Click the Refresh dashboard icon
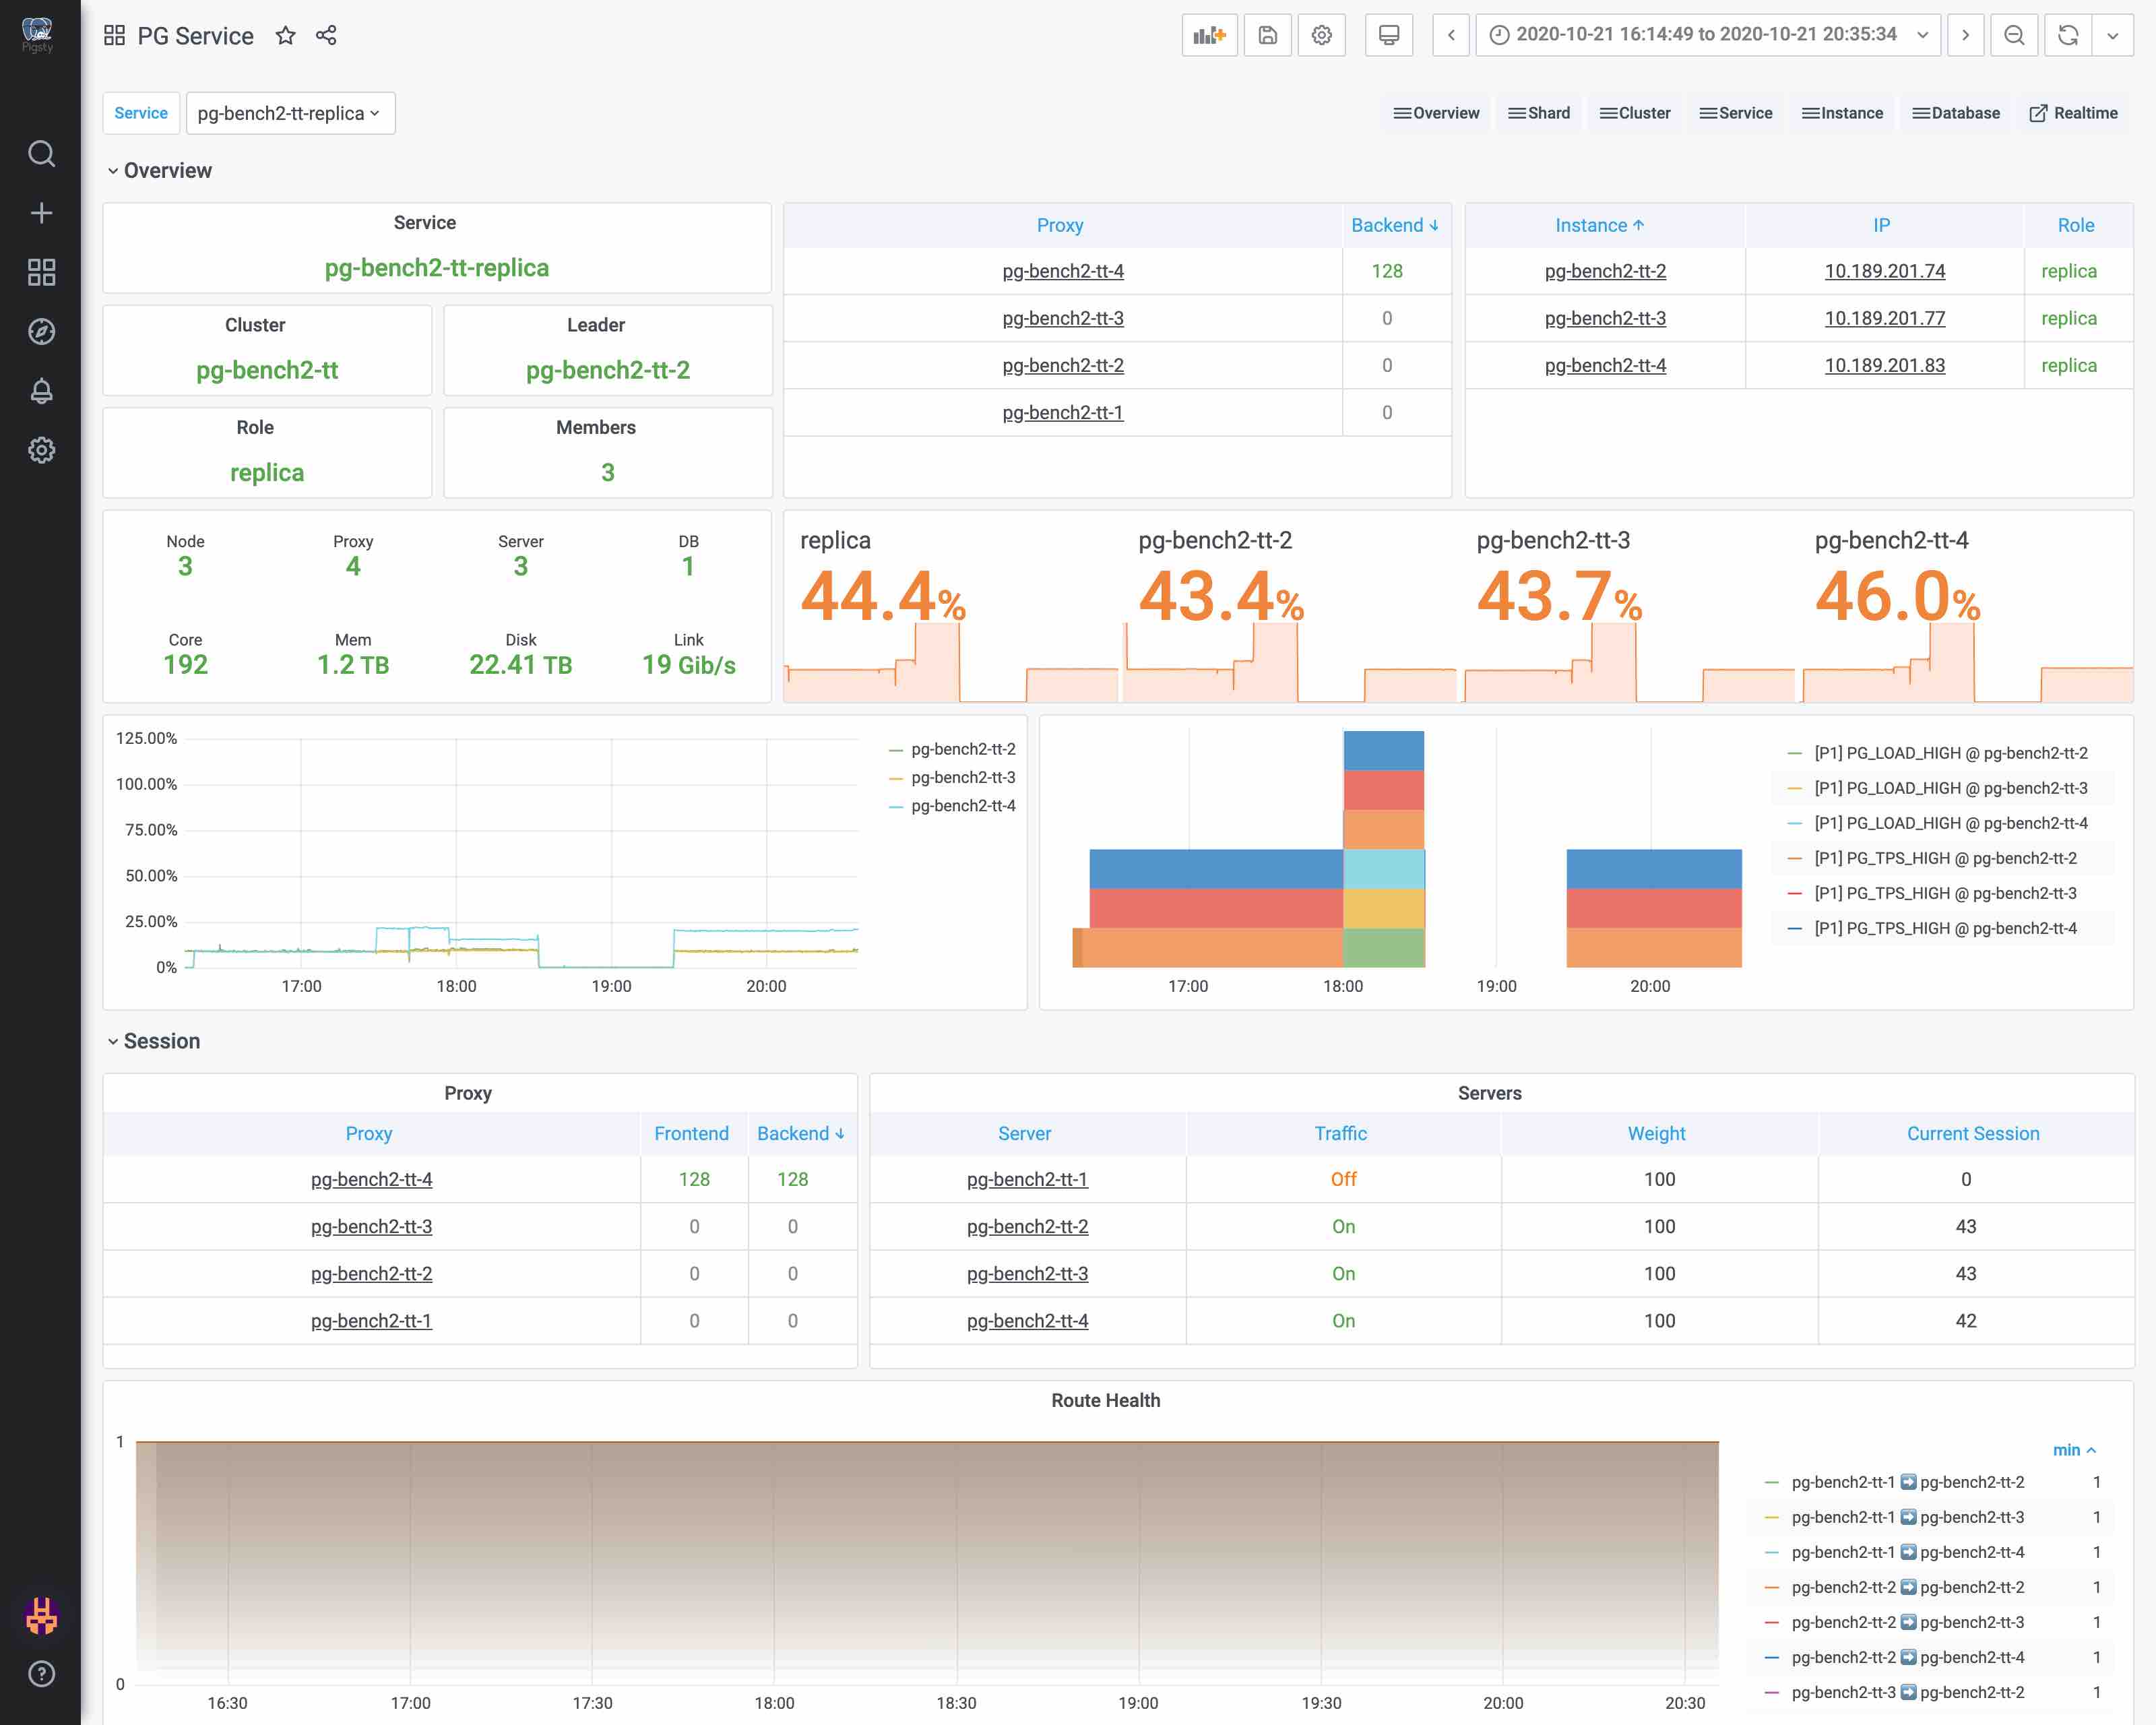Screen dimensions: 2156x1725 pos(2067,35)
